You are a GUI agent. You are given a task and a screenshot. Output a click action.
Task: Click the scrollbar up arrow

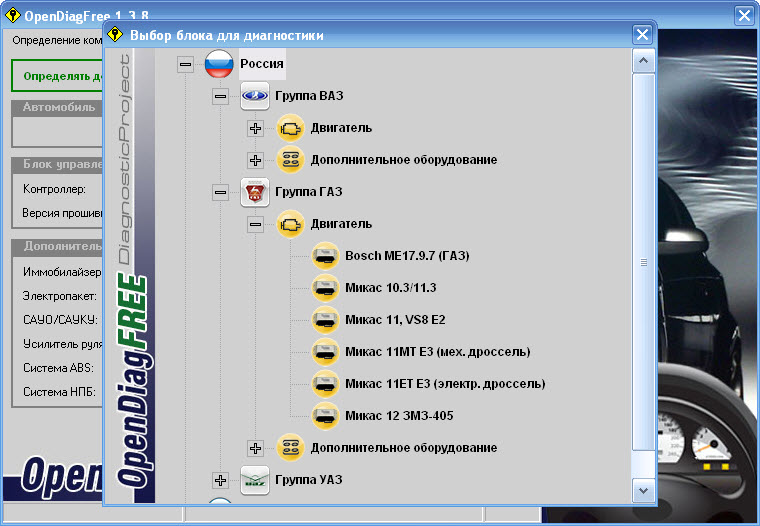644,61
